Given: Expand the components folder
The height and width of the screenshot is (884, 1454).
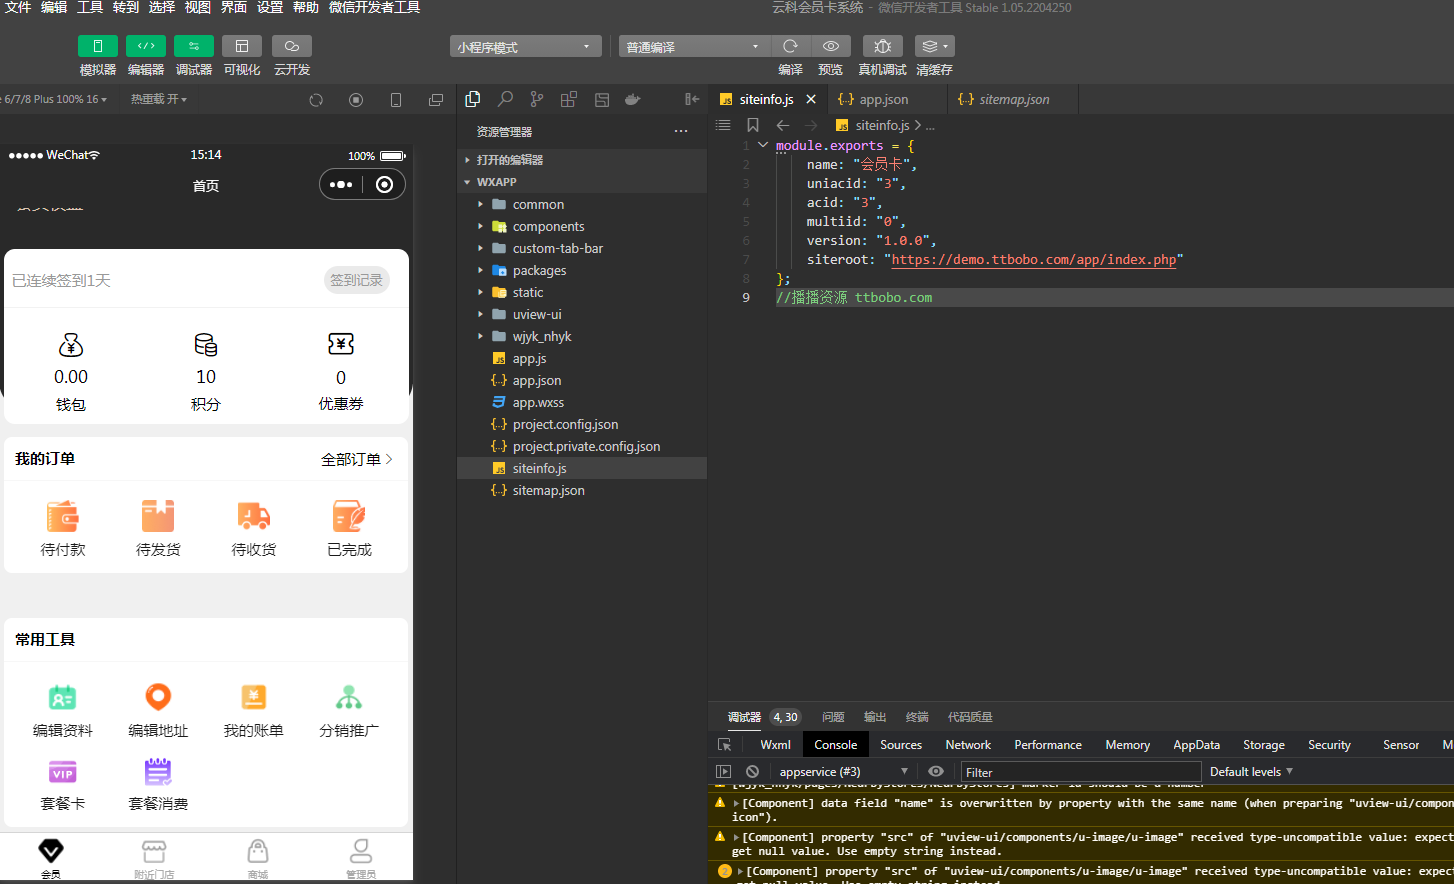Looking at the screenshot, I should [x=582, y=226].
